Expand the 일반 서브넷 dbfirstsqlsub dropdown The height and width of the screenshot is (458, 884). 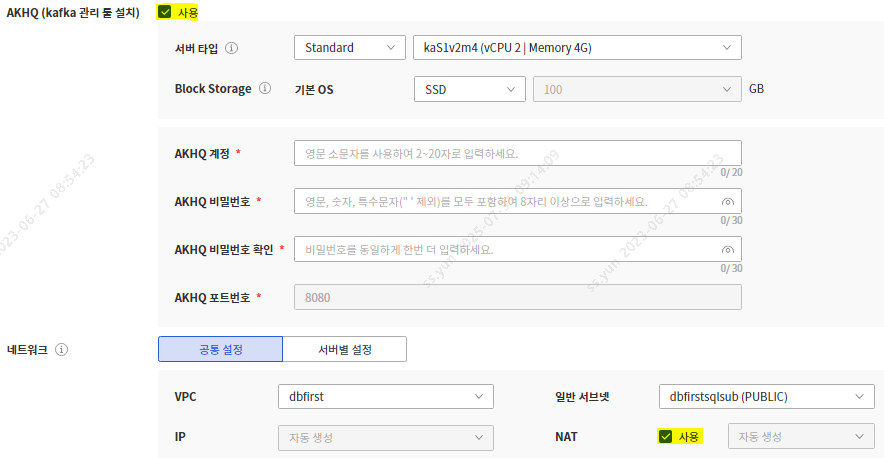tap(767, 397)
